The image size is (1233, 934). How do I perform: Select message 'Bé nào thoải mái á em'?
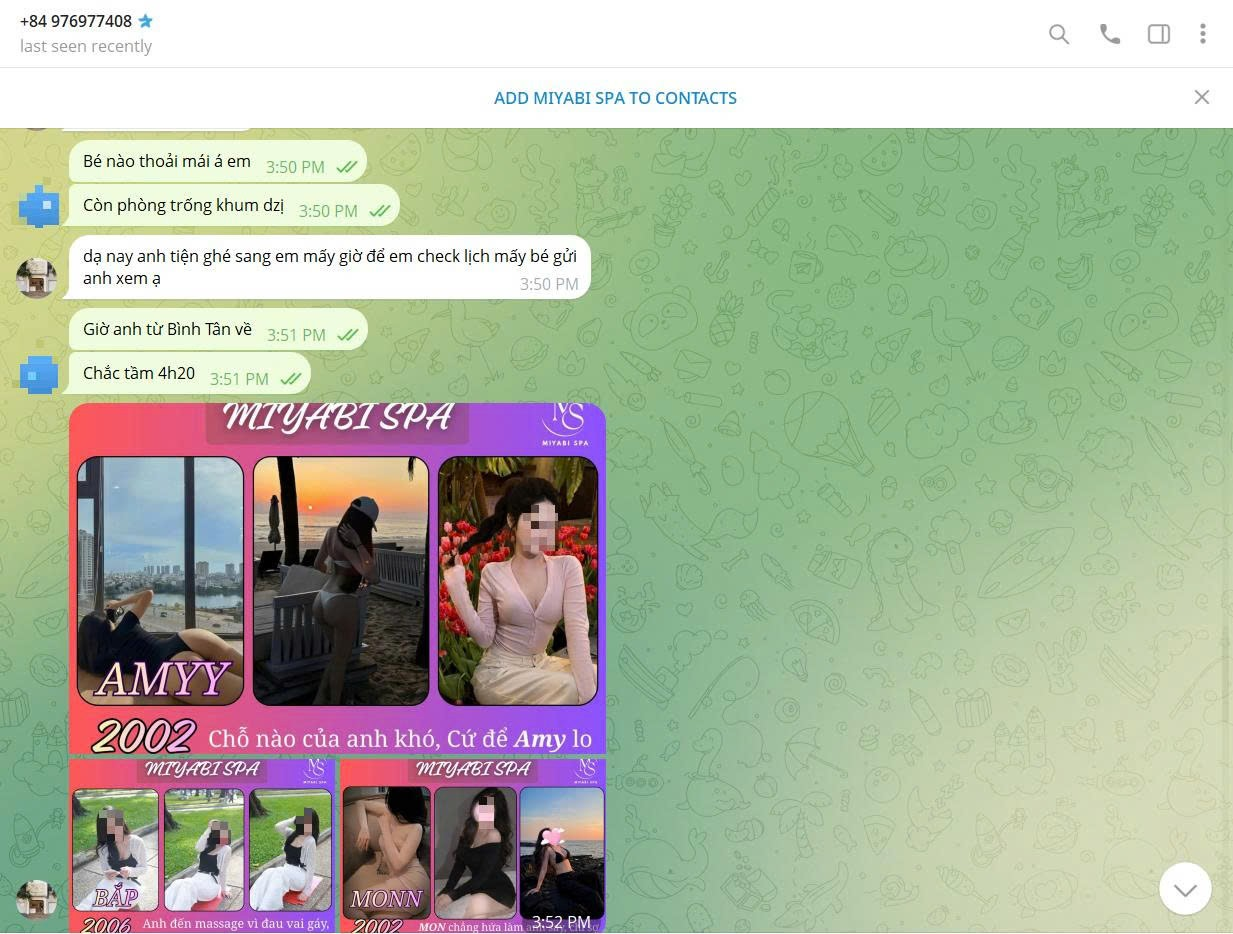tap(218, 162)
